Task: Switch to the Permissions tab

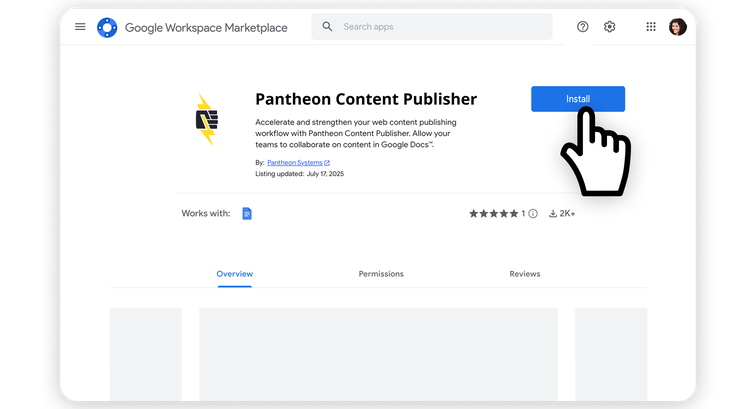Action: point(381,274)
